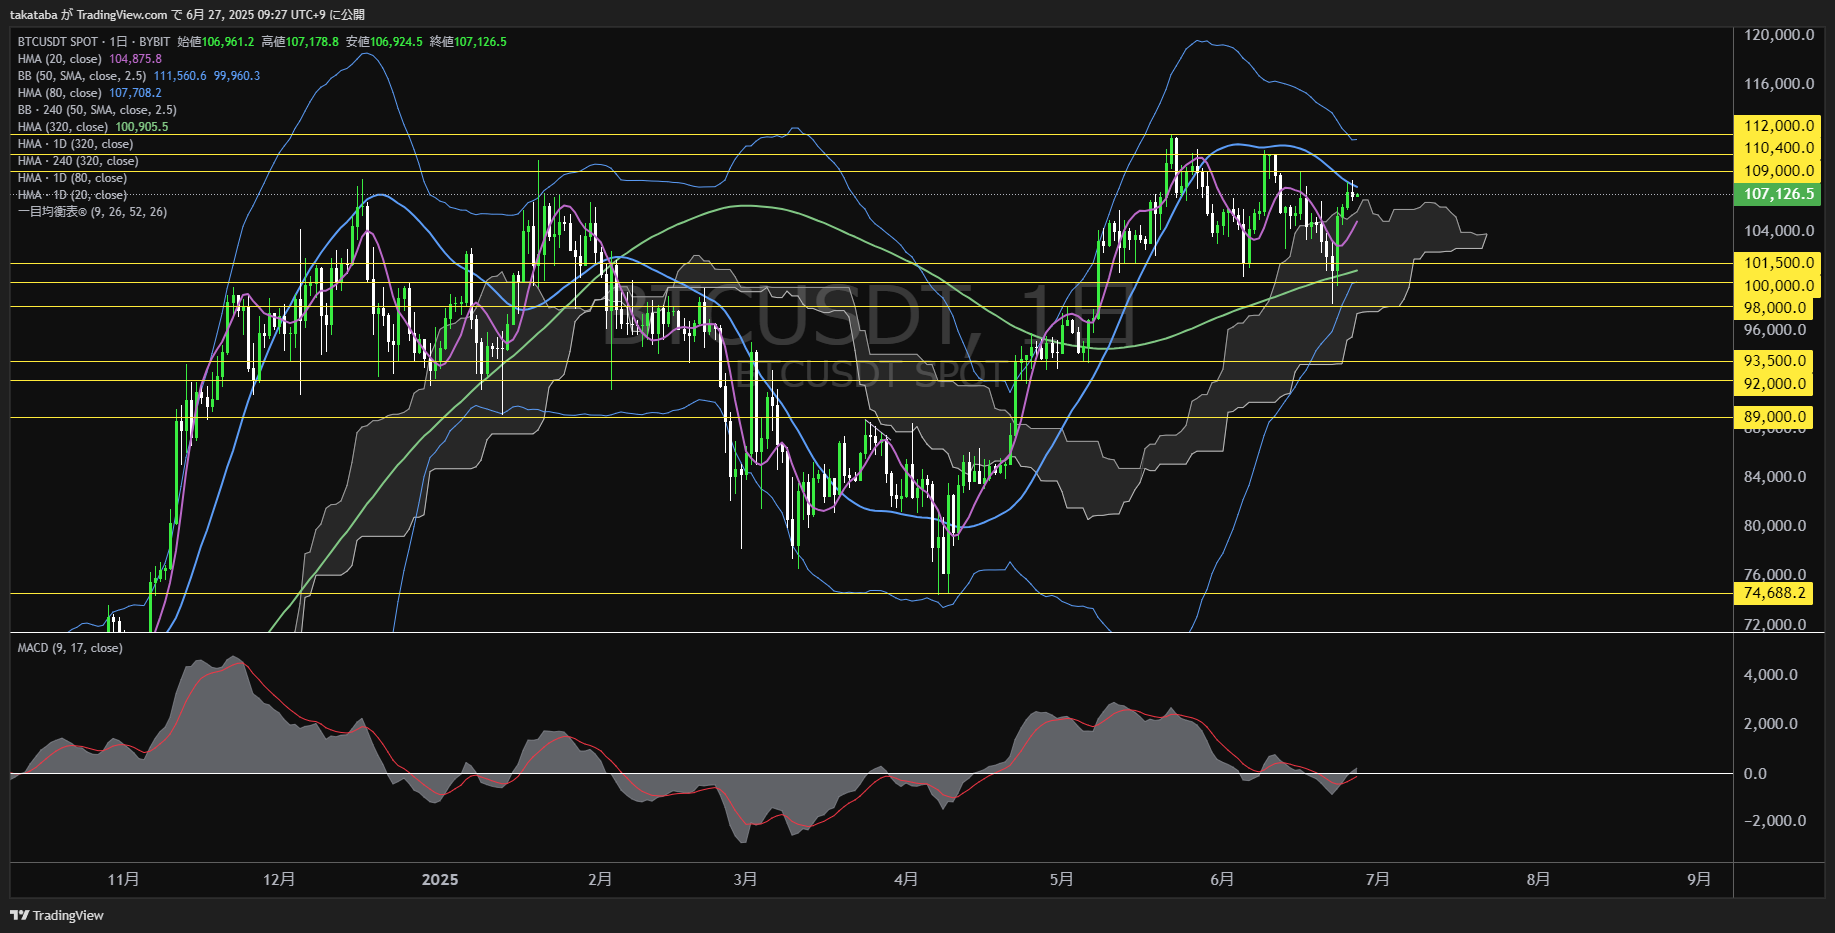Select the HMA (320, close) indicator legend
Image resolution: width=1835 pixels, height=933 pixels.
(63, 127)
